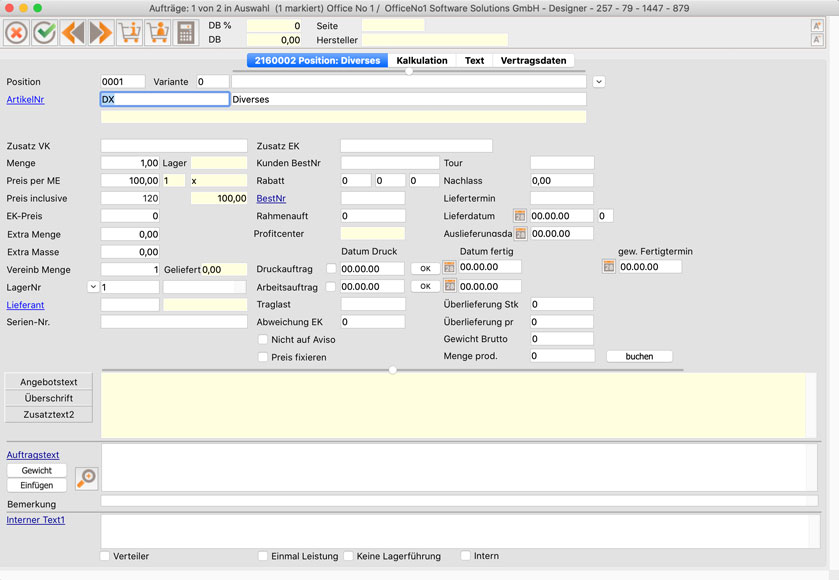Click the Überschrift button

49,398
